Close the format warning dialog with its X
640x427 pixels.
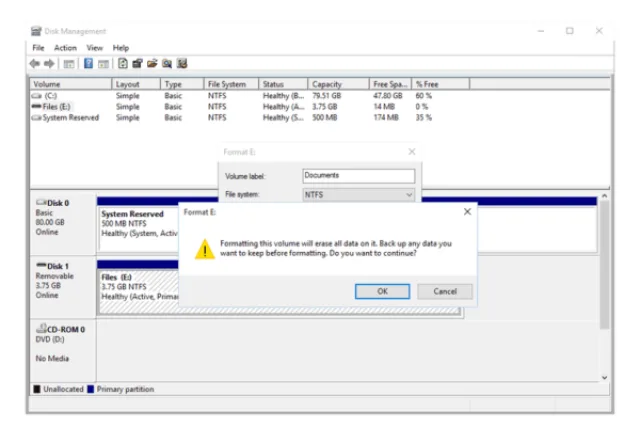[467, 211]
